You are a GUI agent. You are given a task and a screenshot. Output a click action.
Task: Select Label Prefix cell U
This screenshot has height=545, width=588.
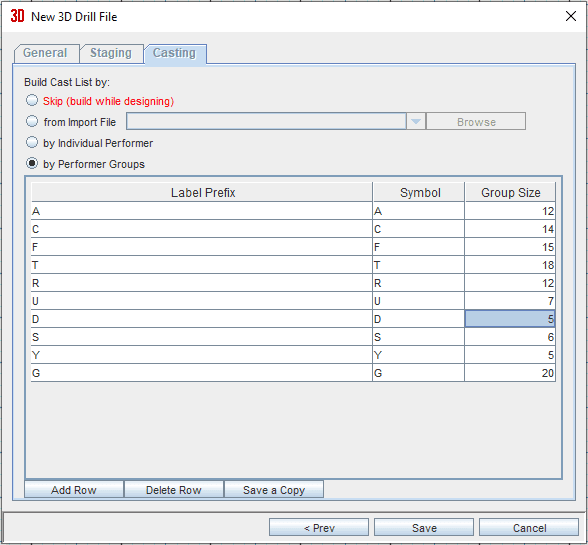(x=202, y=301)
